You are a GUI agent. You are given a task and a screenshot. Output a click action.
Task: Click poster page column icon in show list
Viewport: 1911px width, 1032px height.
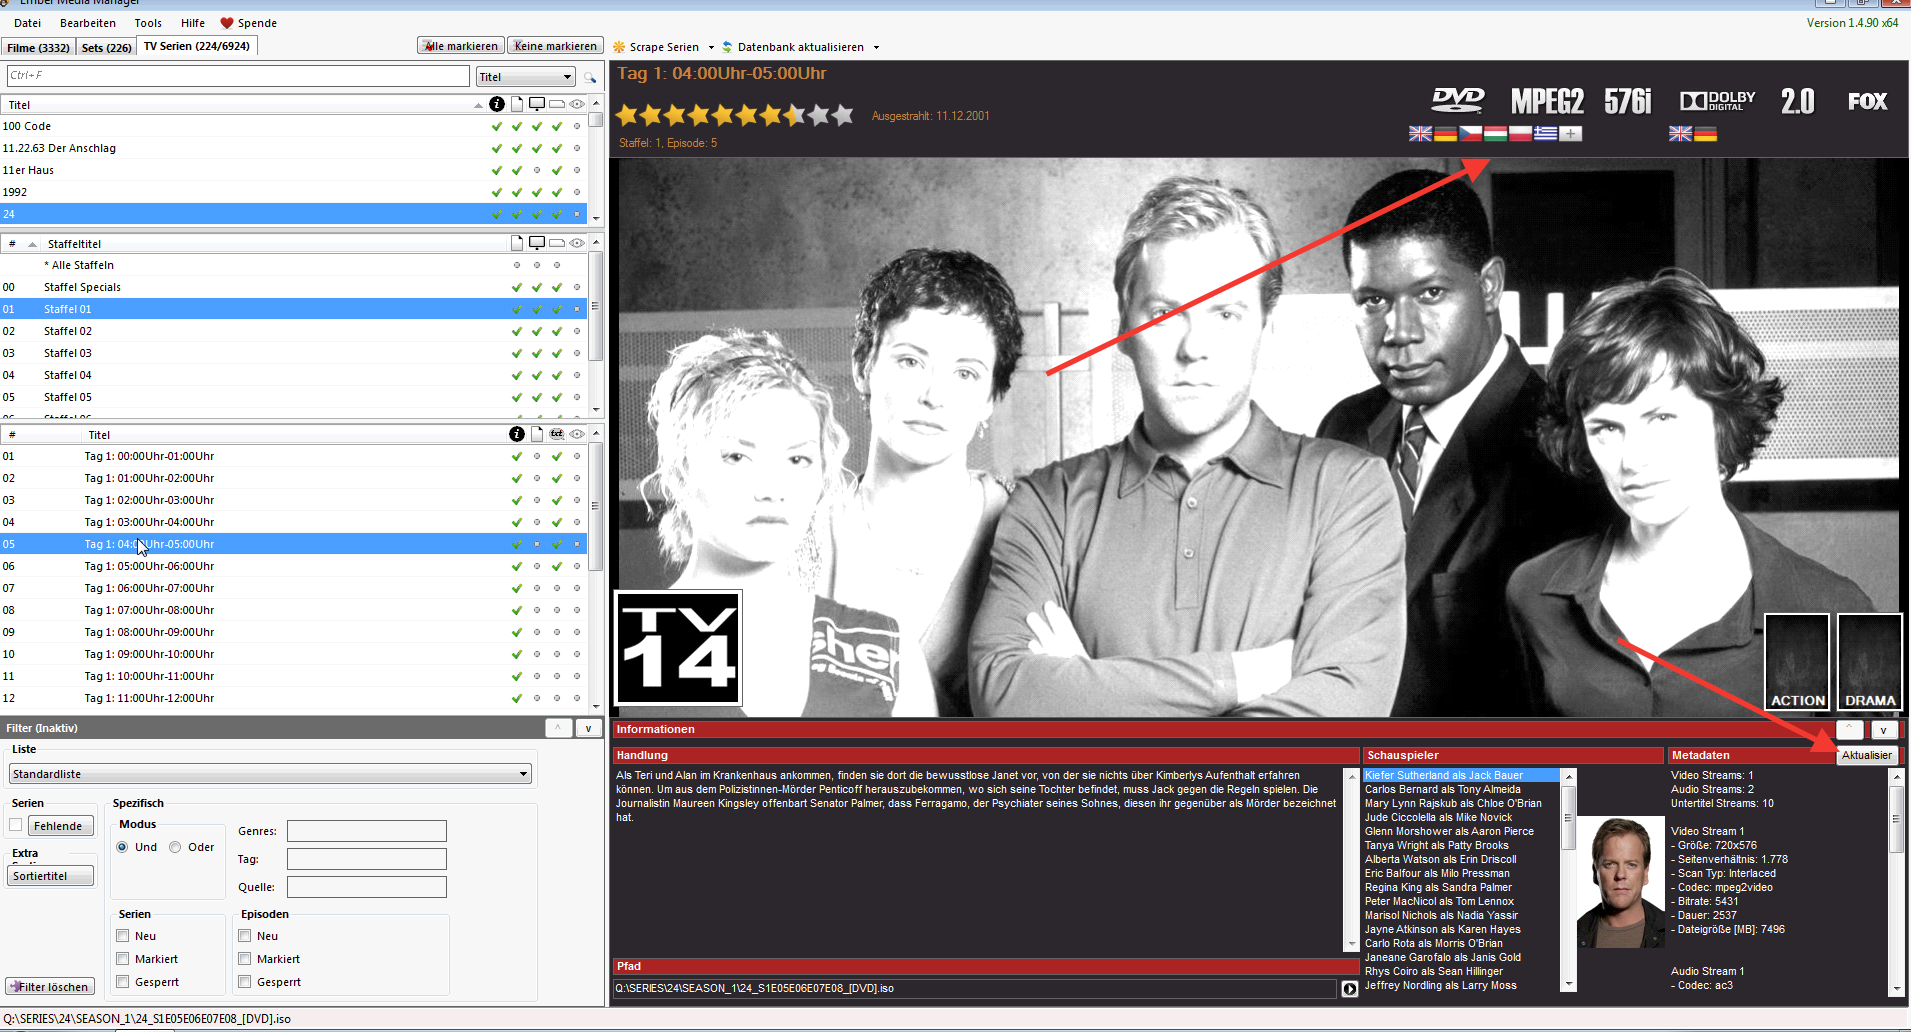pos(517,104)
